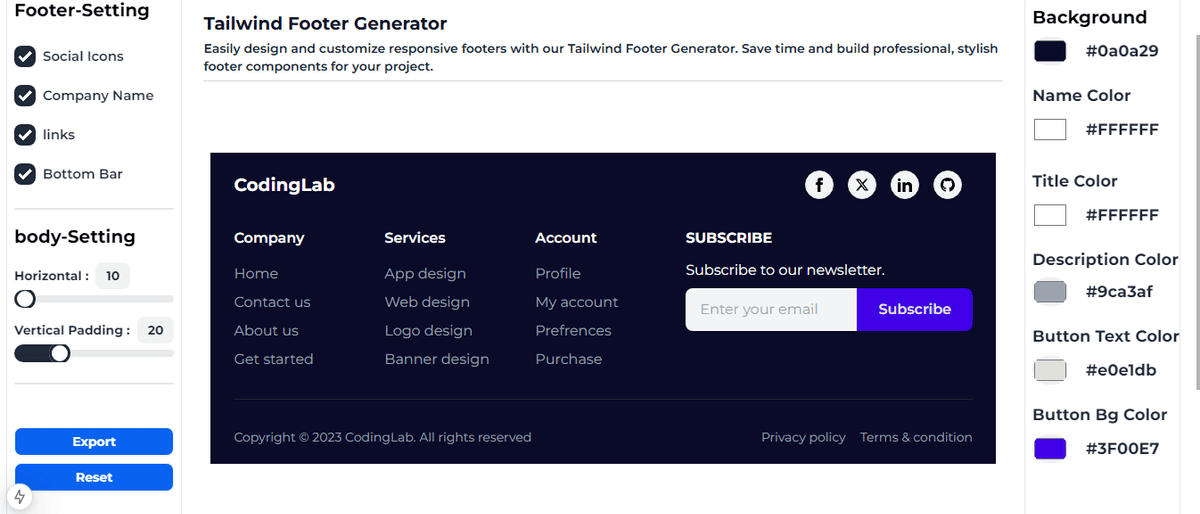Disable the links checkbox
Screen dimensions: 1200x514
(x=25, y=134)
